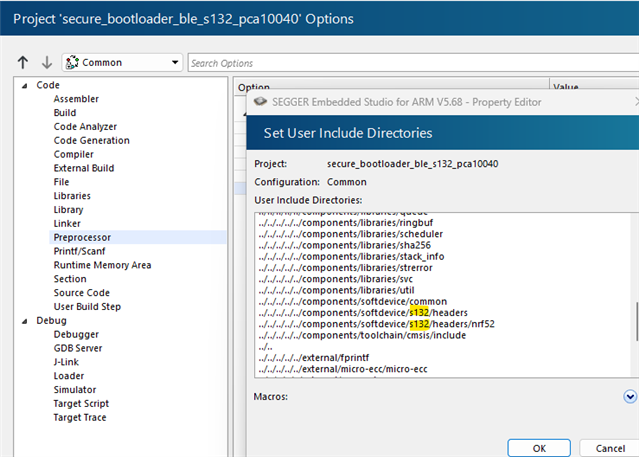This screenshot has height=457, width=639.
Task: Click the external/micro-ecc/micro-ecc line
Action: [x=343, y=369]
